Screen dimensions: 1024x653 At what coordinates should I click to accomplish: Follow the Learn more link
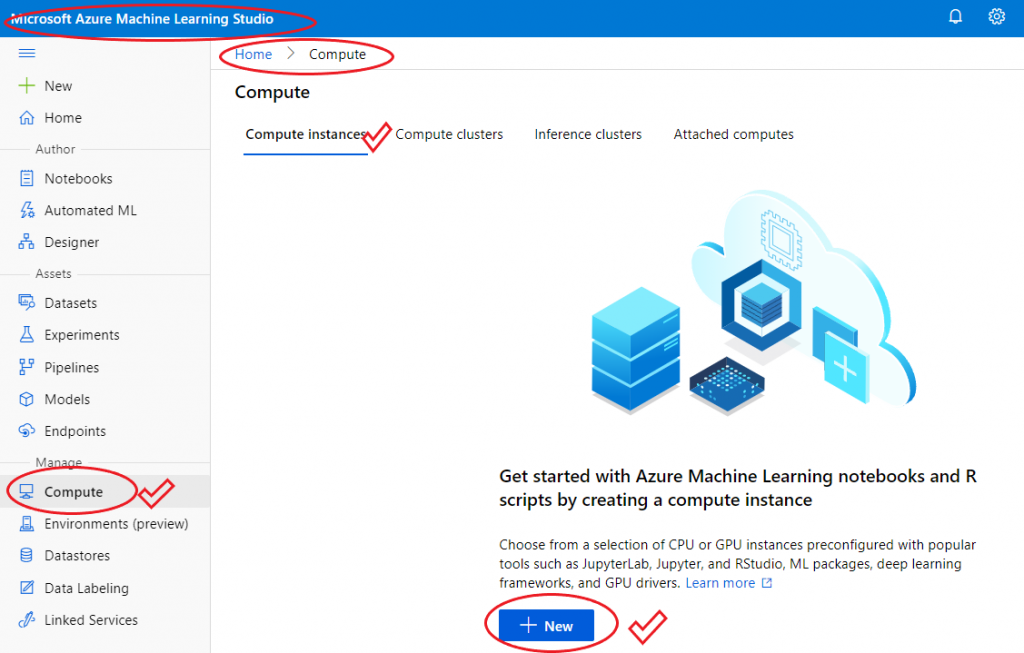coord(720,583)
